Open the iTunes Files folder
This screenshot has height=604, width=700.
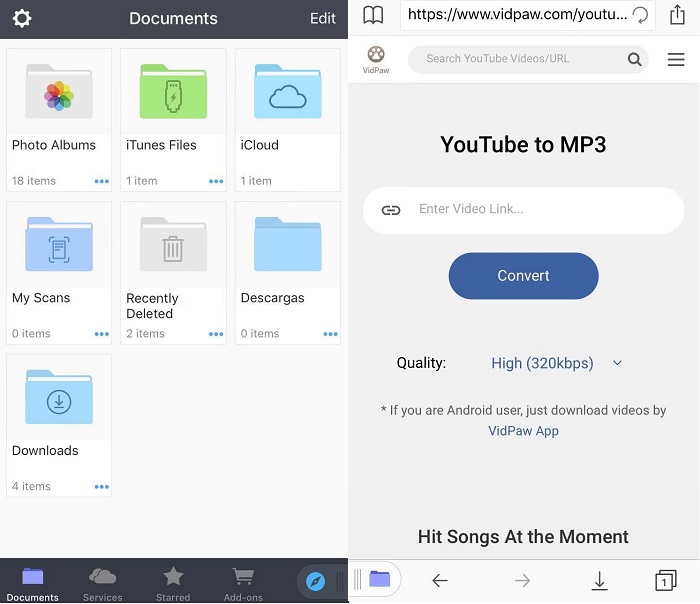pyautogui.click(x=173, y=120)
